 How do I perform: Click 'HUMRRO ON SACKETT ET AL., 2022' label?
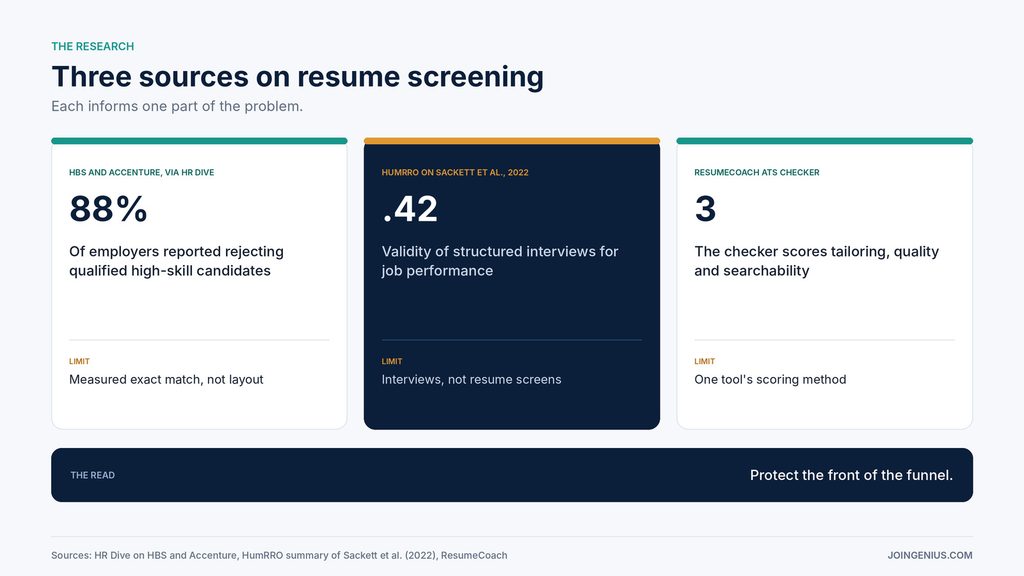(x=455, y=172)
